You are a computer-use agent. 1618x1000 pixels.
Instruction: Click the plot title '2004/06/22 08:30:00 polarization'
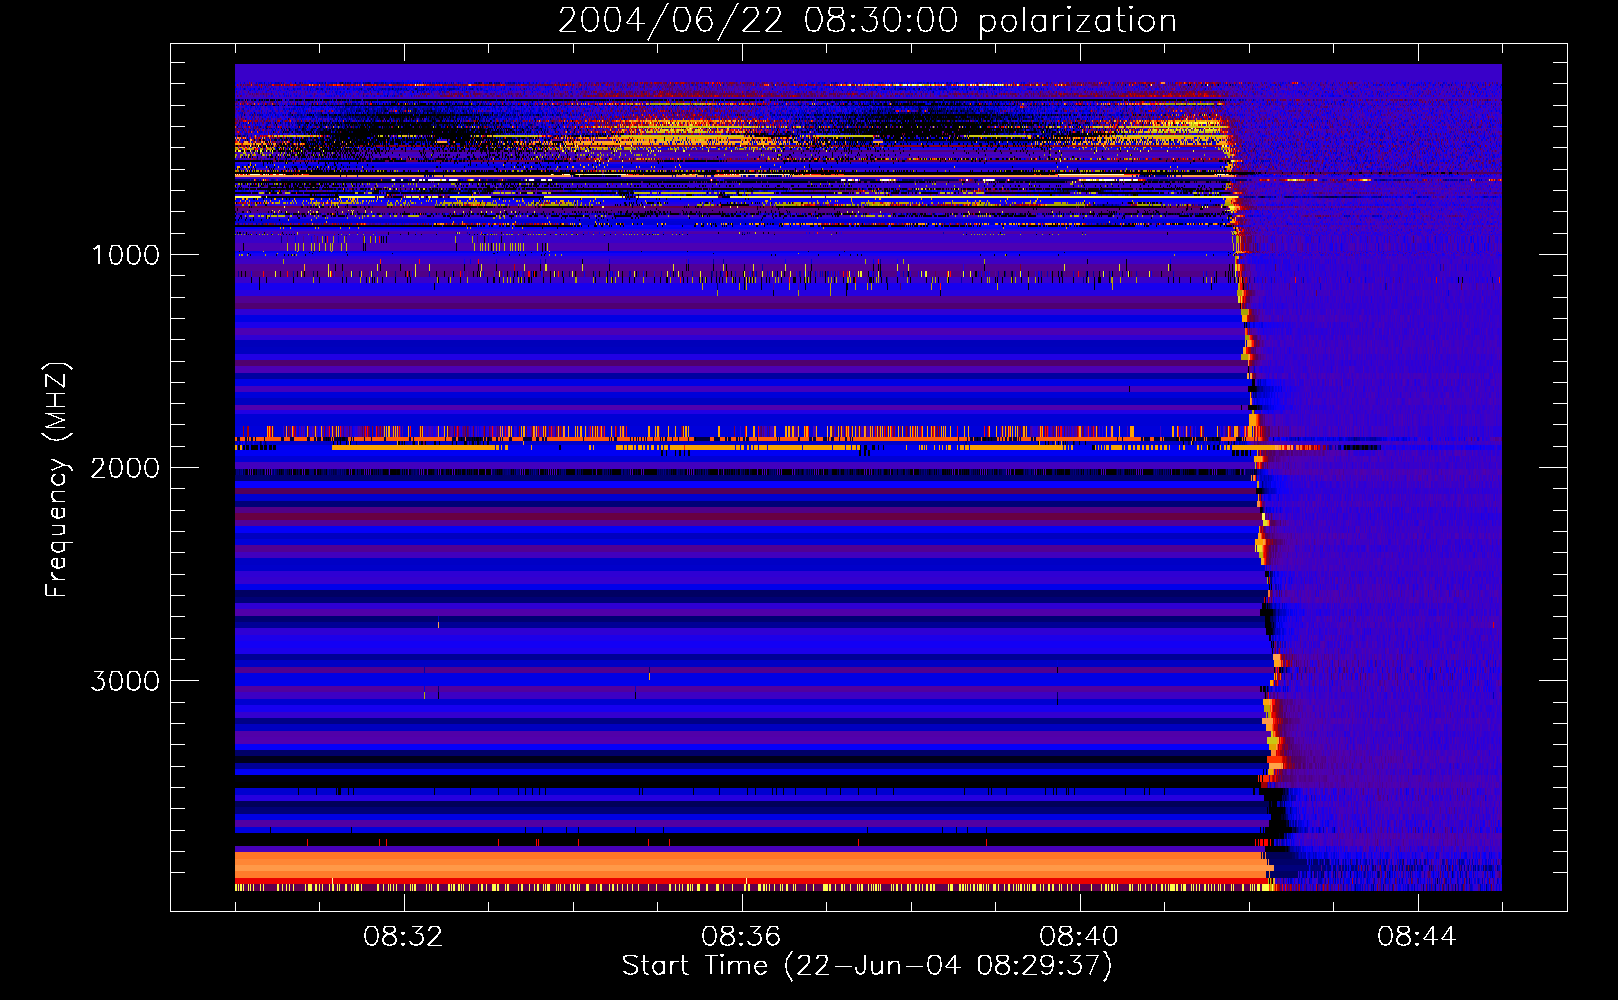tap(867, 21)
